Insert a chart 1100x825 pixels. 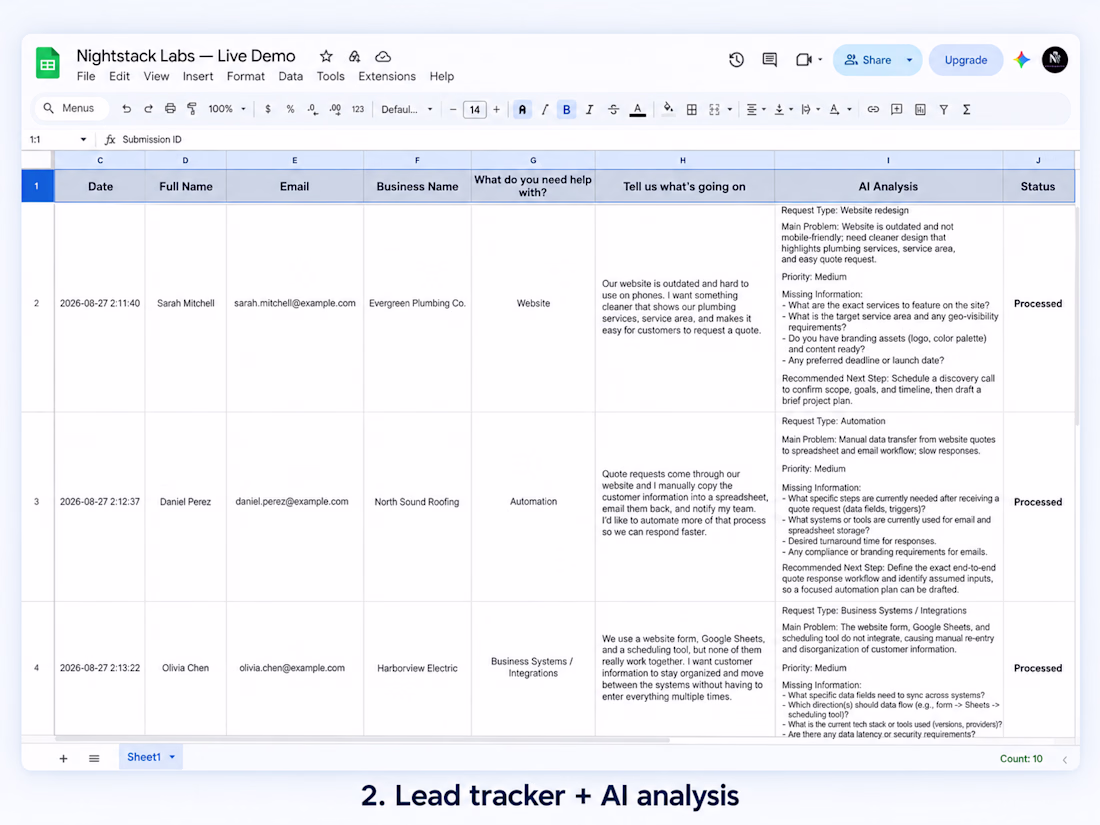[920, 109]
